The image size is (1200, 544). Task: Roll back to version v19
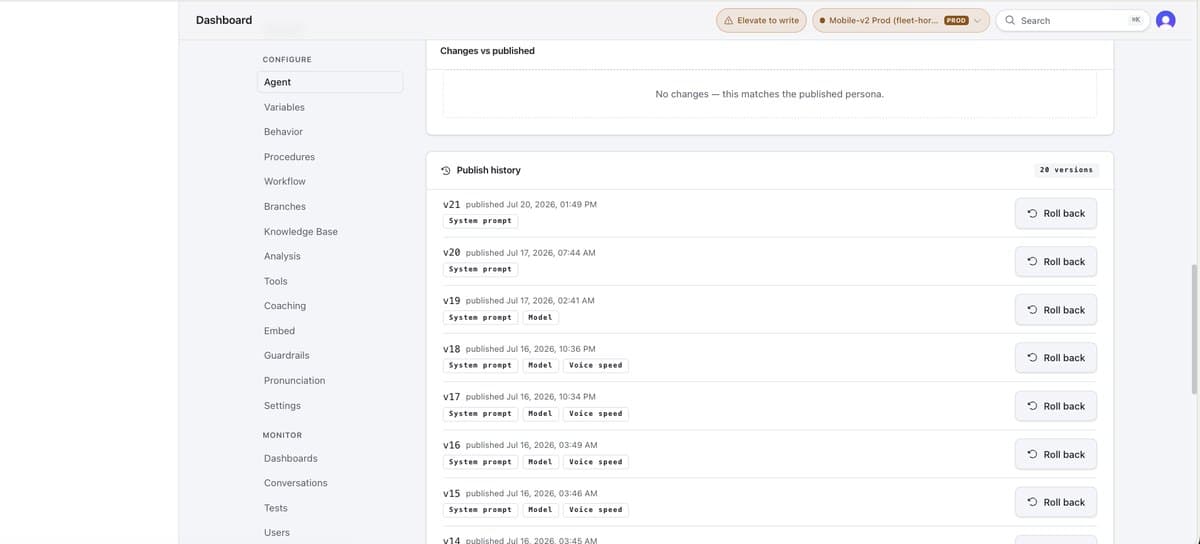(1056, 310)
